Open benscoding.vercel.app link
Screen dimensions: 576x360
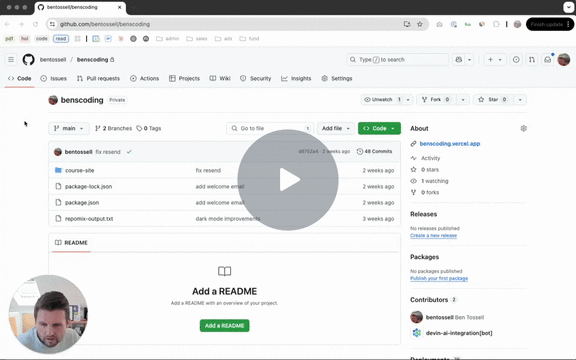tap(450, 144)
